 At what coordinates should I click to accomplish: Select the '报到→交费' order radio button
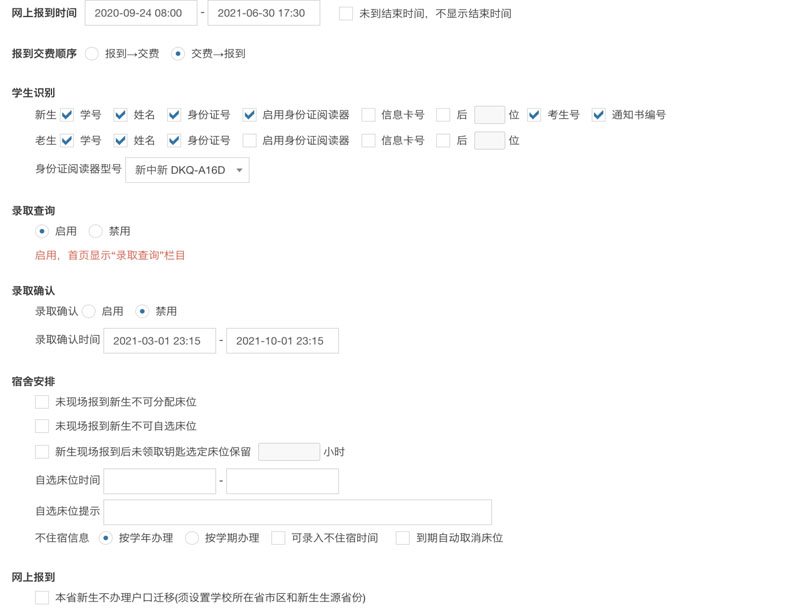92,54
